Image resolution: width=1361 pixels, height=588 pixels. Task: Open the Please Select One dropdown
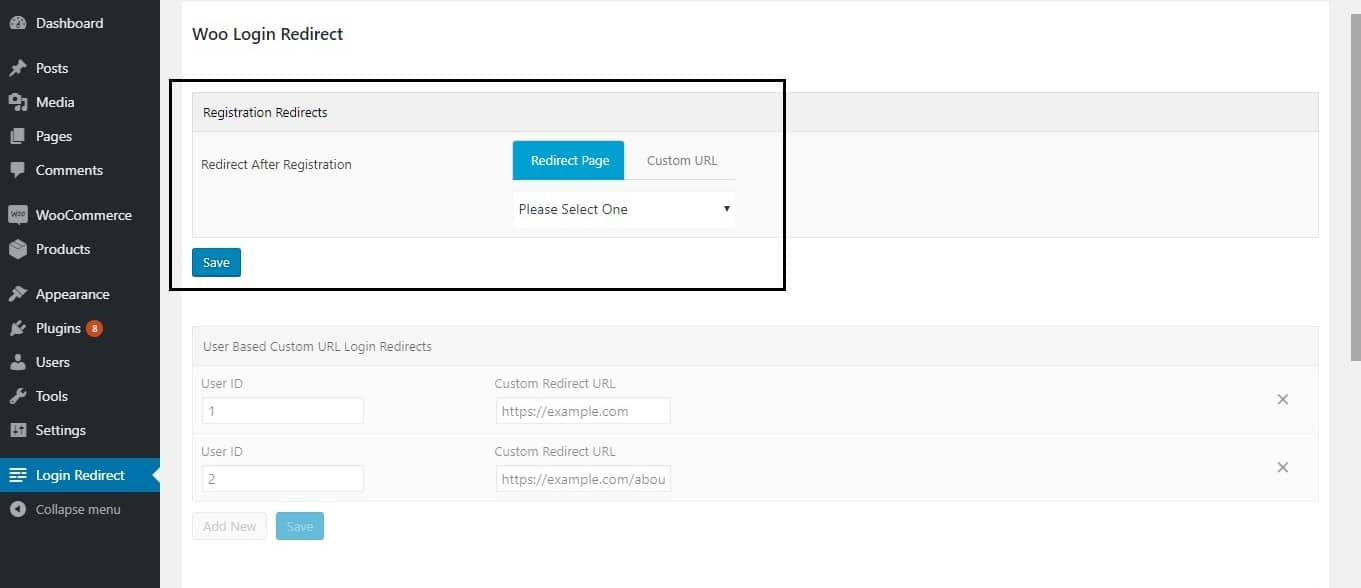click(623, 209)
